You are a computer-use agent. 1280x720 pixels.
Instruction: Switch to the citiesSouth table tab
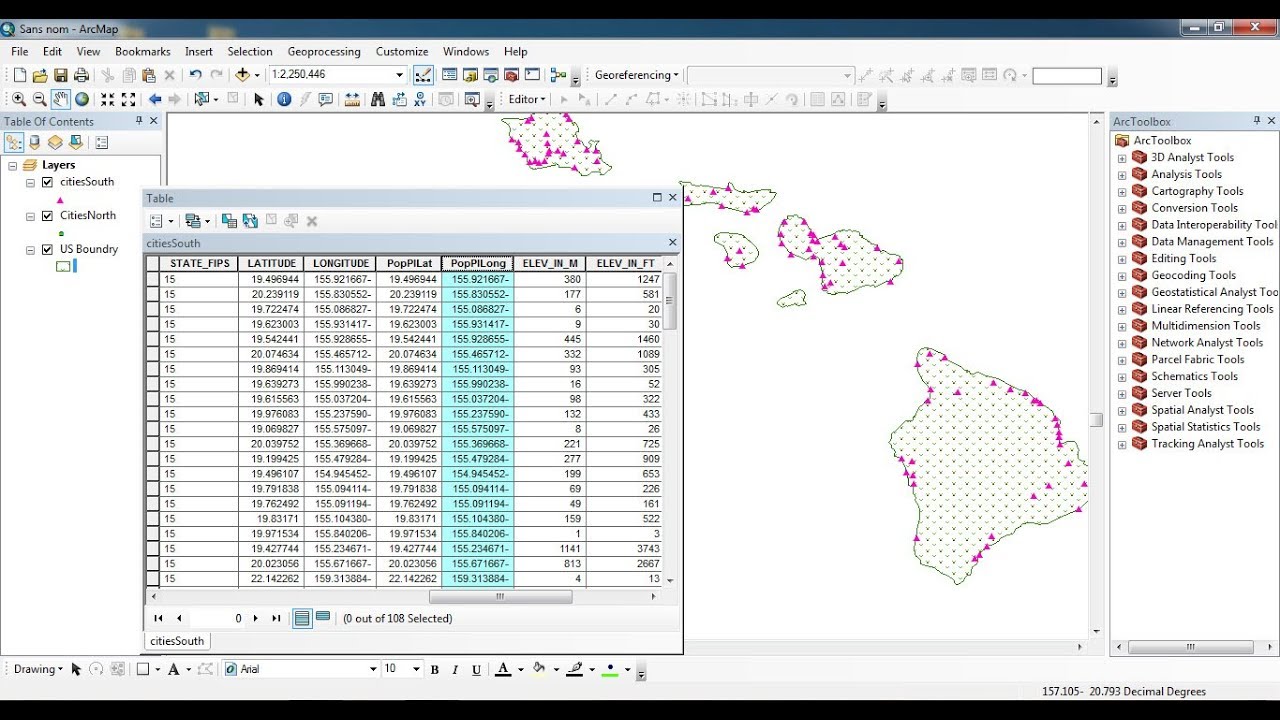click(177, 641)
